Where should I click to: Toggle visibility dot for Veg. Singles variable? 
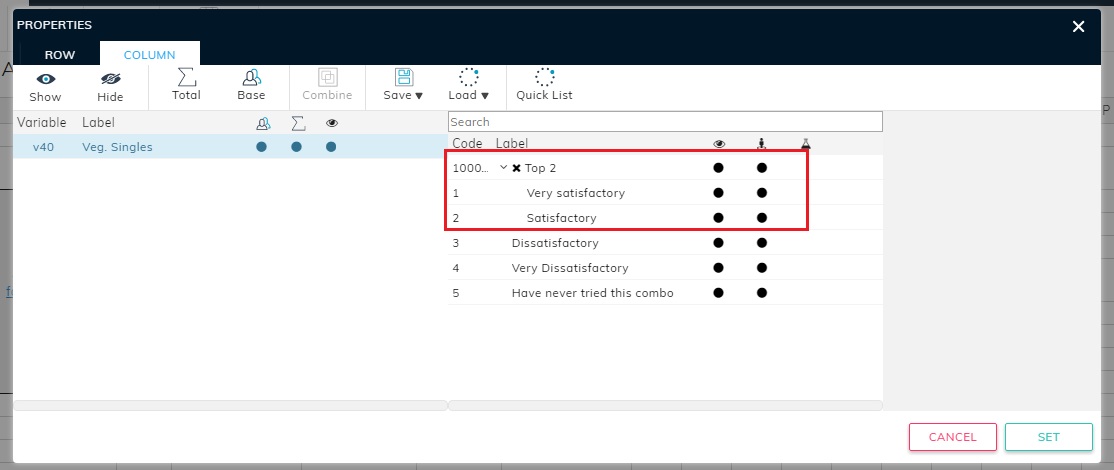(x=331, y=147)
